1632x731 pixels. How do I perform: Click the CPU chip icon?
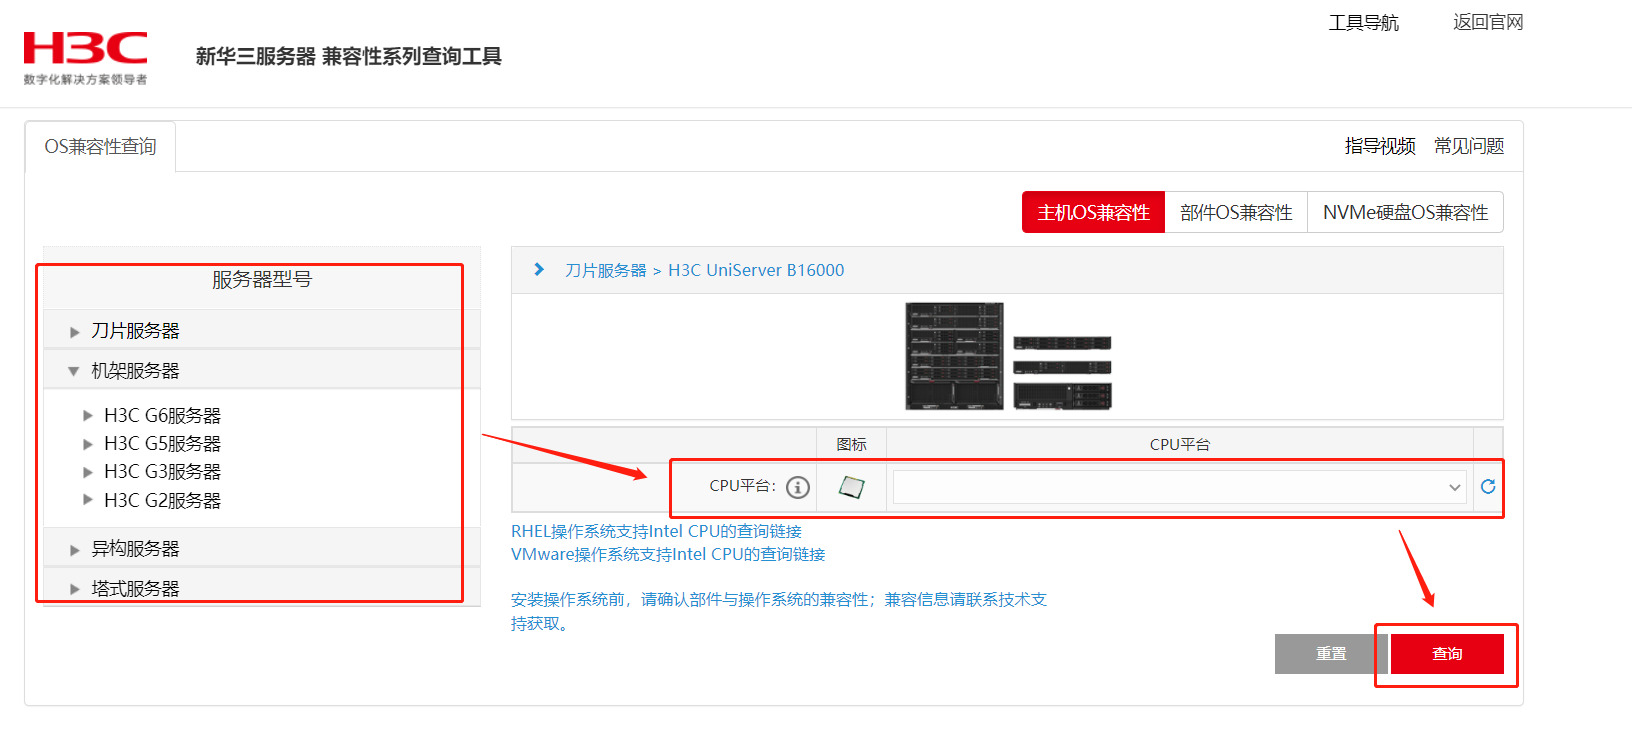851,487
